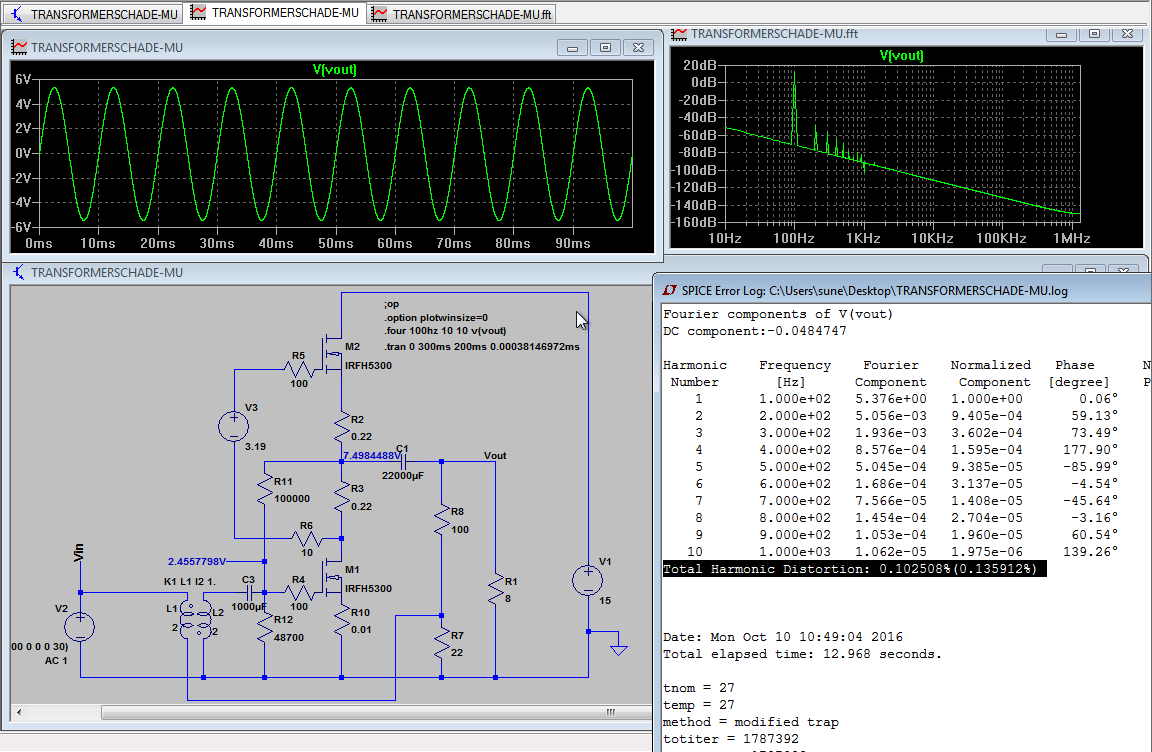Viewport: 1152px width, 752px height.
Task: Select resistor R5 symbol
Action: coord(299,370)
